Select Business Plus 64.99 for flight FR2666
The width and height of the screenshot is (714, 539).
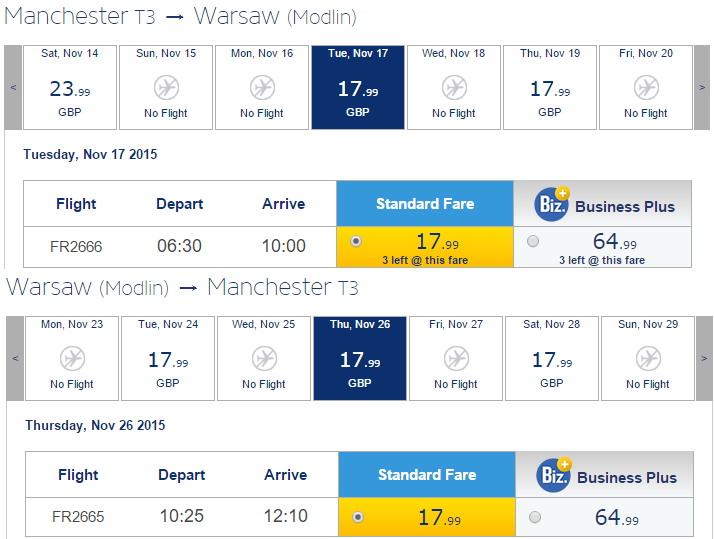532,241
